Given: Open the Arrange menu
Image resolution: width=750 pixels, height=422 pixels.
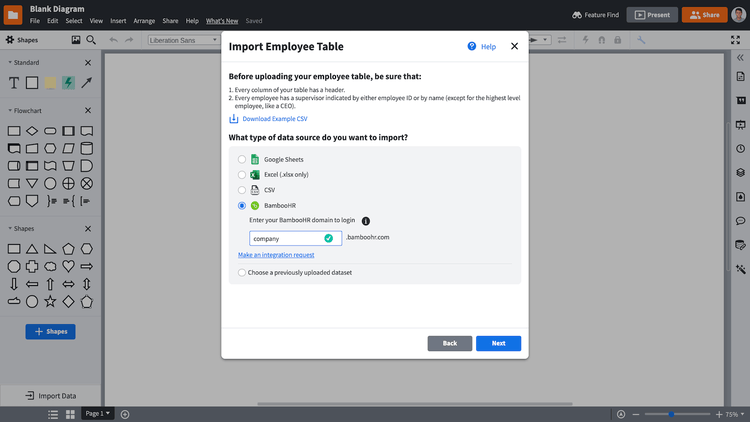Looking at the screenshot, I should tap(144, 21).
